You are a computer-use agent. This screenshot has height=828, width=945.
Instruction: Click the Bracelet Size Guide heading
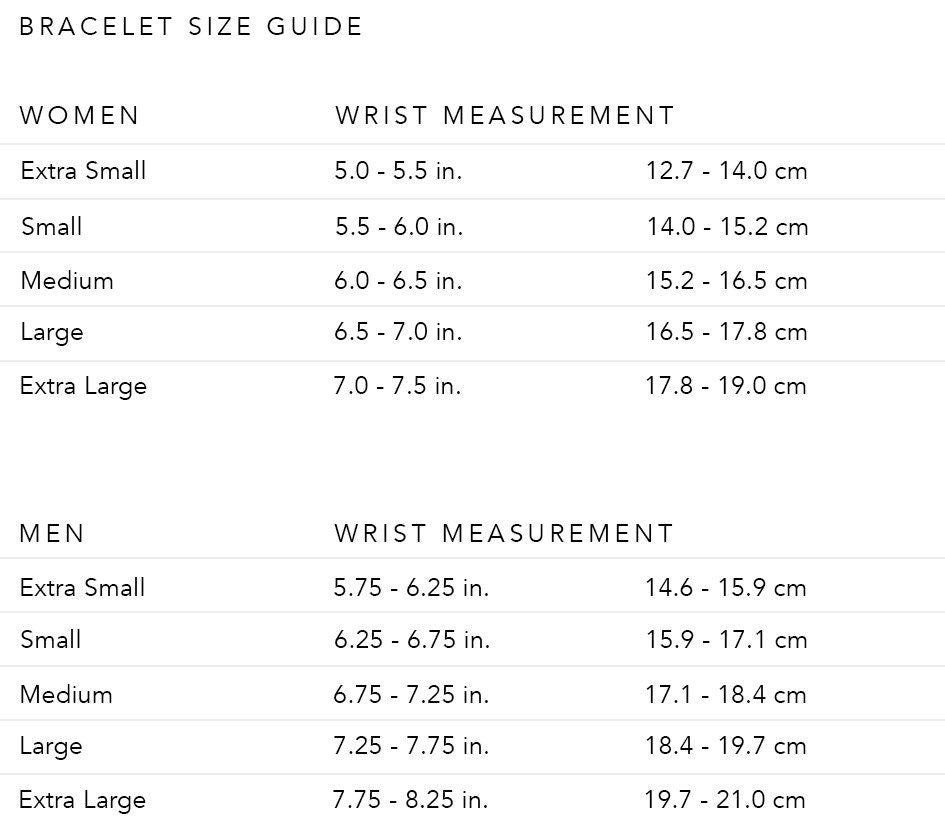pyautogui.click(x=191, y=27)
